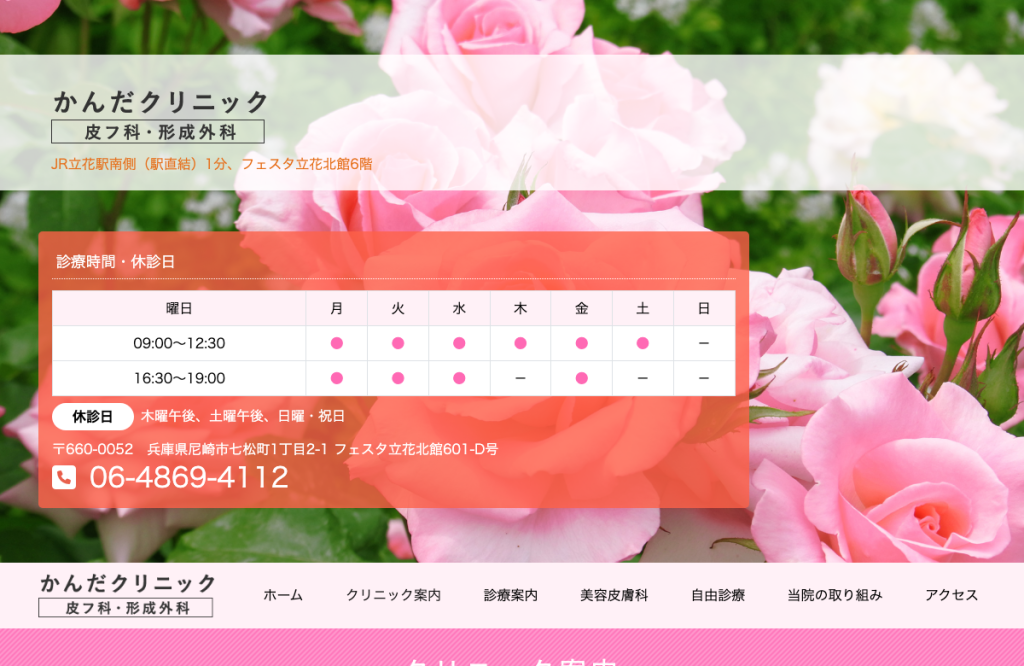Click the 09:00〜12:30 time row label
Image resolution: width=1024 pixels, height=666 pixels.
click(x=179, y=343)
